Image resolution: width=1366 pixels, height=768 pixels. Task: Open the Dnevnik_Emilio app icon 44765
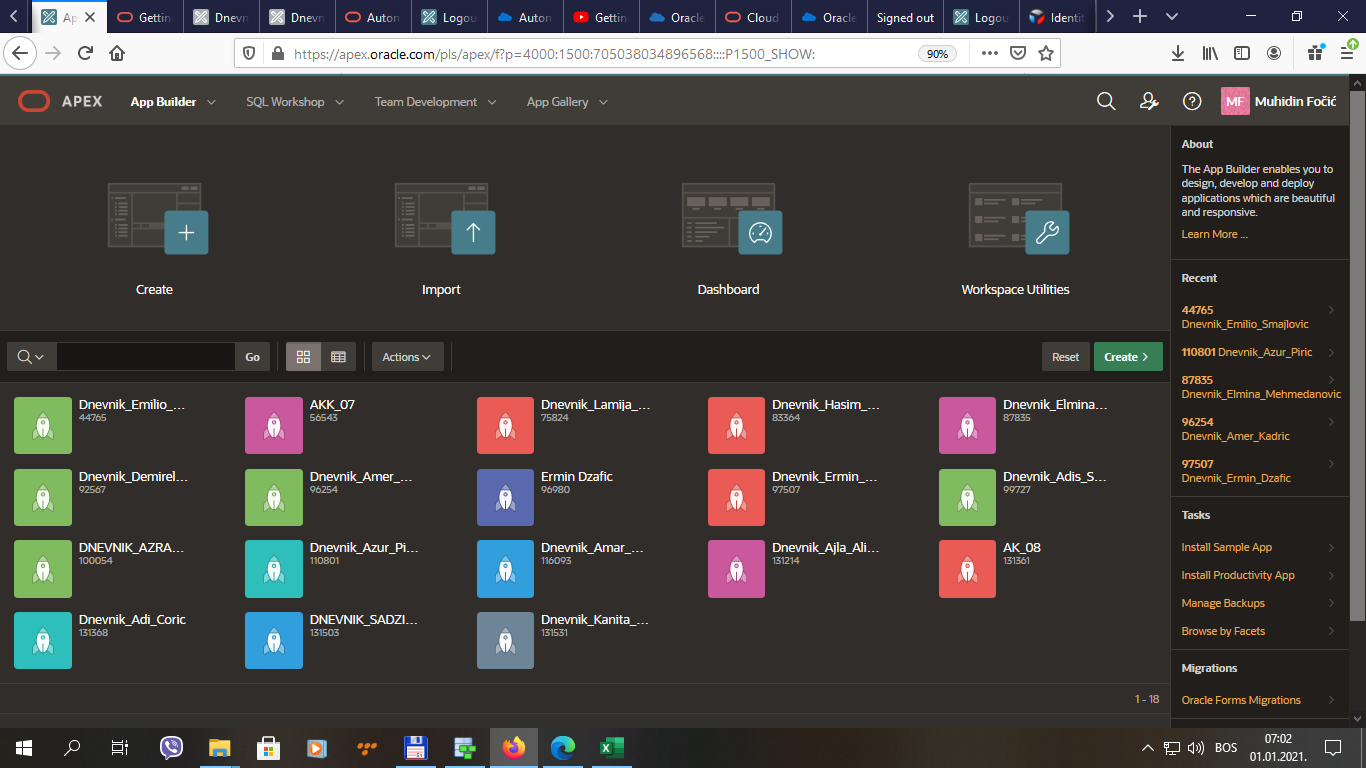tap(43, 426)
